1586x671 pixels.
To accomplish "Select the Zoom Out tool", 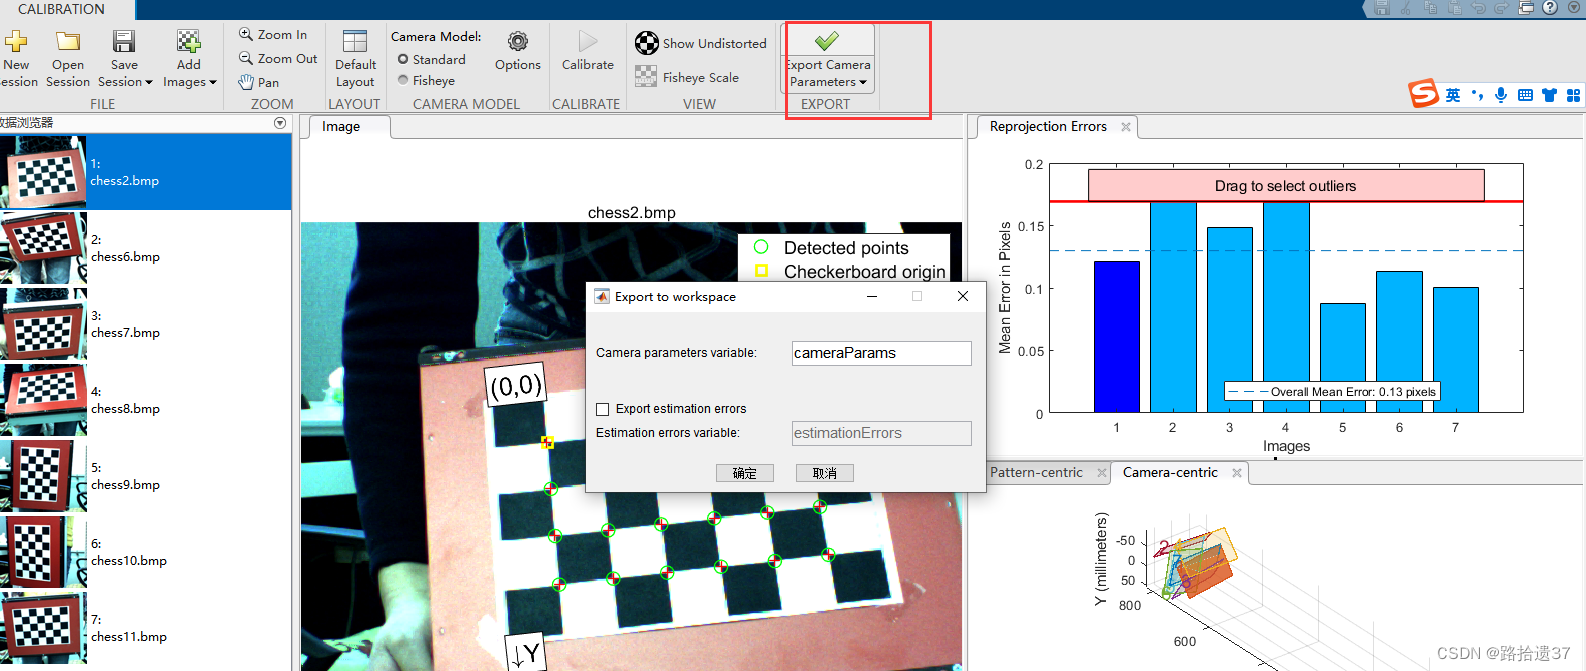I will click(278, 58).
